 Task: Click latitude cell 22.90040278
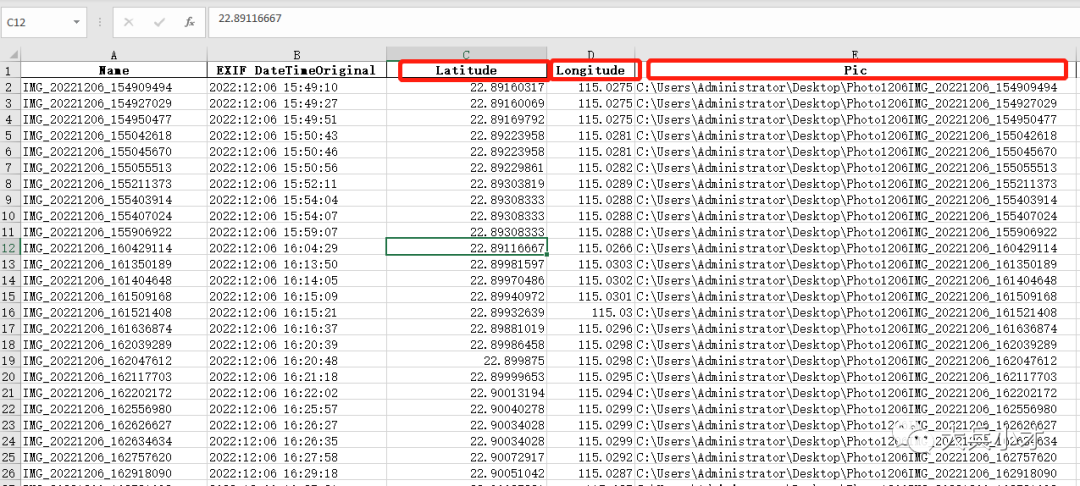pyautogui.click(x=466, y=408)
